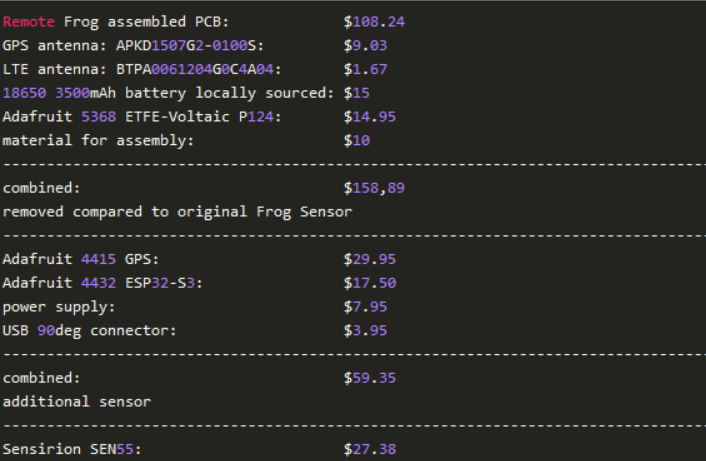Click "removed compared to original Frog Sensor"
The height and width of the screenshot is (461, 706).
point(177,211)
